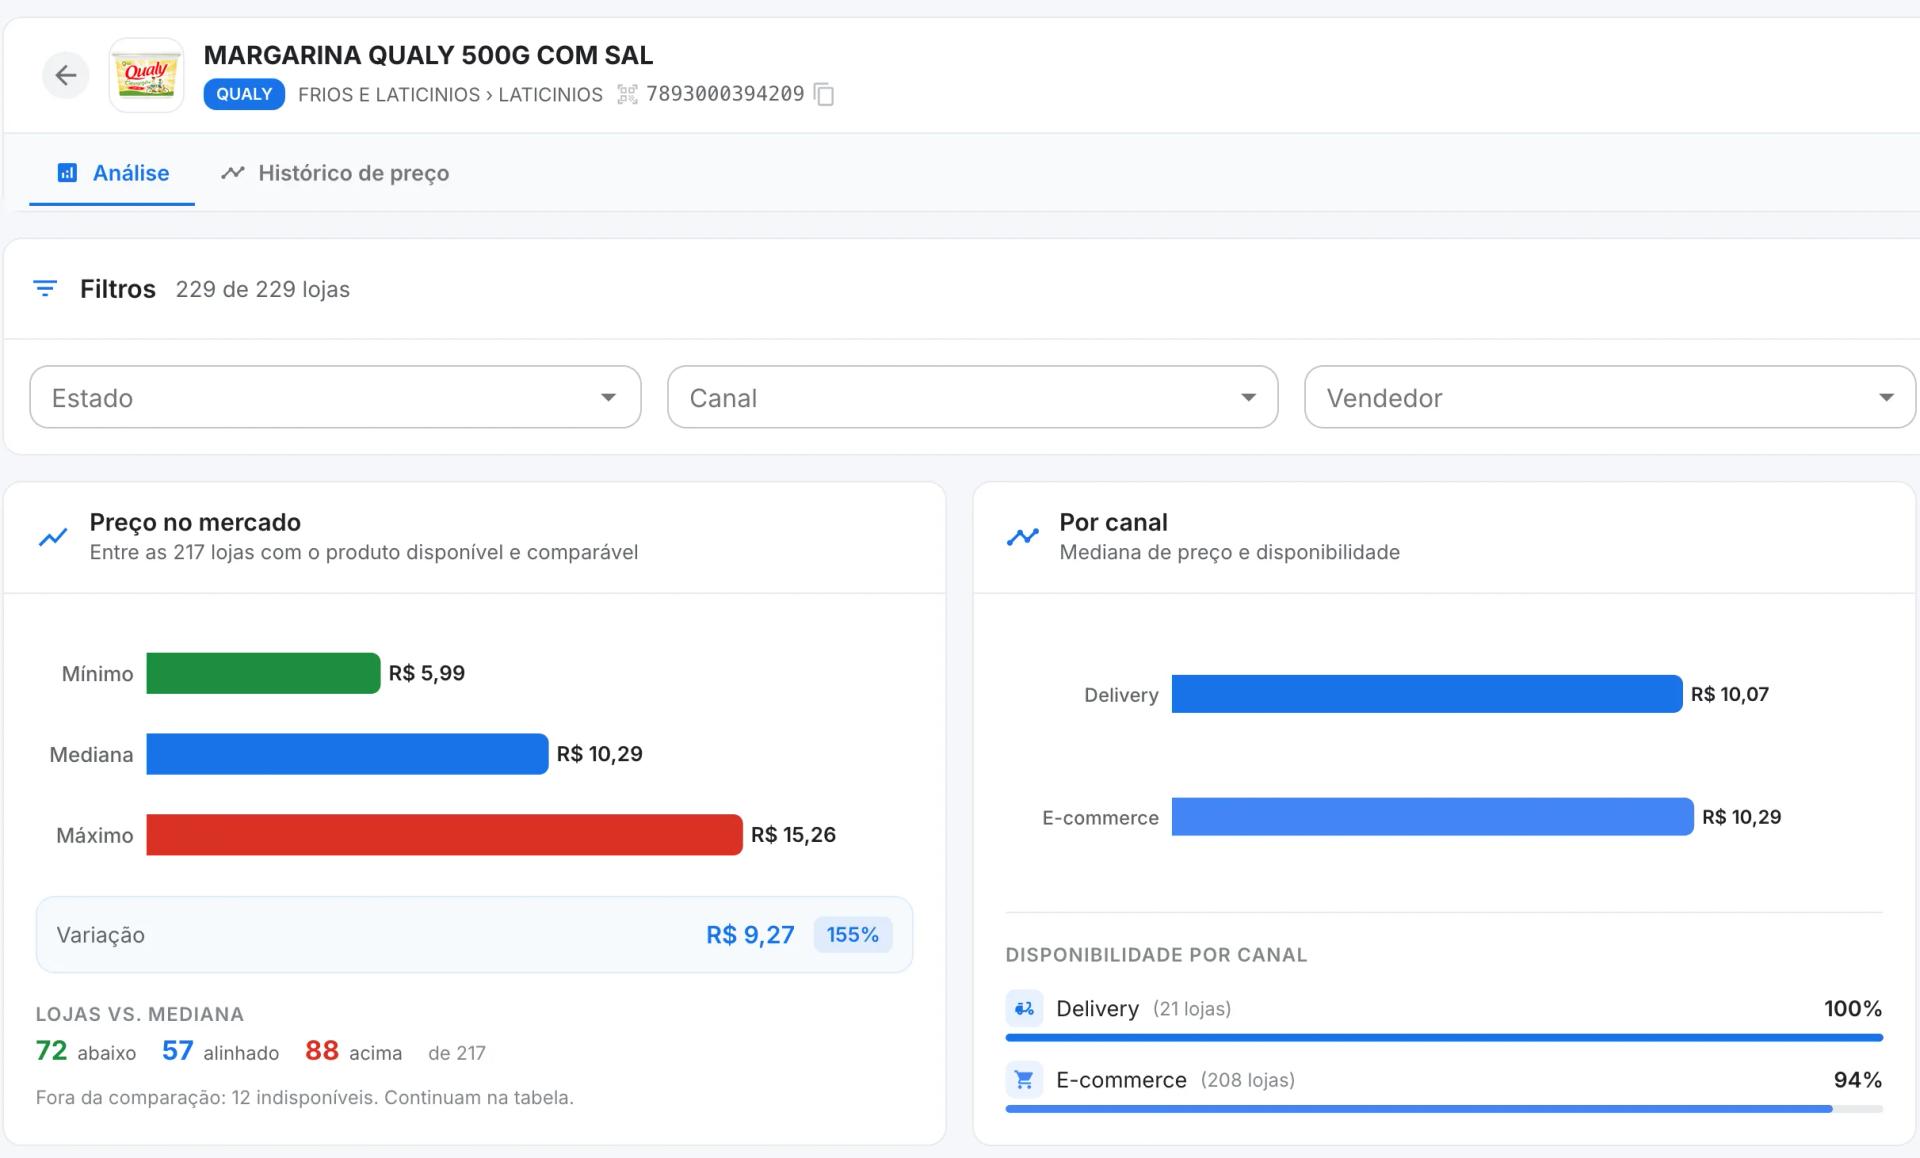The width and height of the screenshot is (1920, 1158).
Task: Click the blue Mediana bar
Action: click(x=347, y=754)
